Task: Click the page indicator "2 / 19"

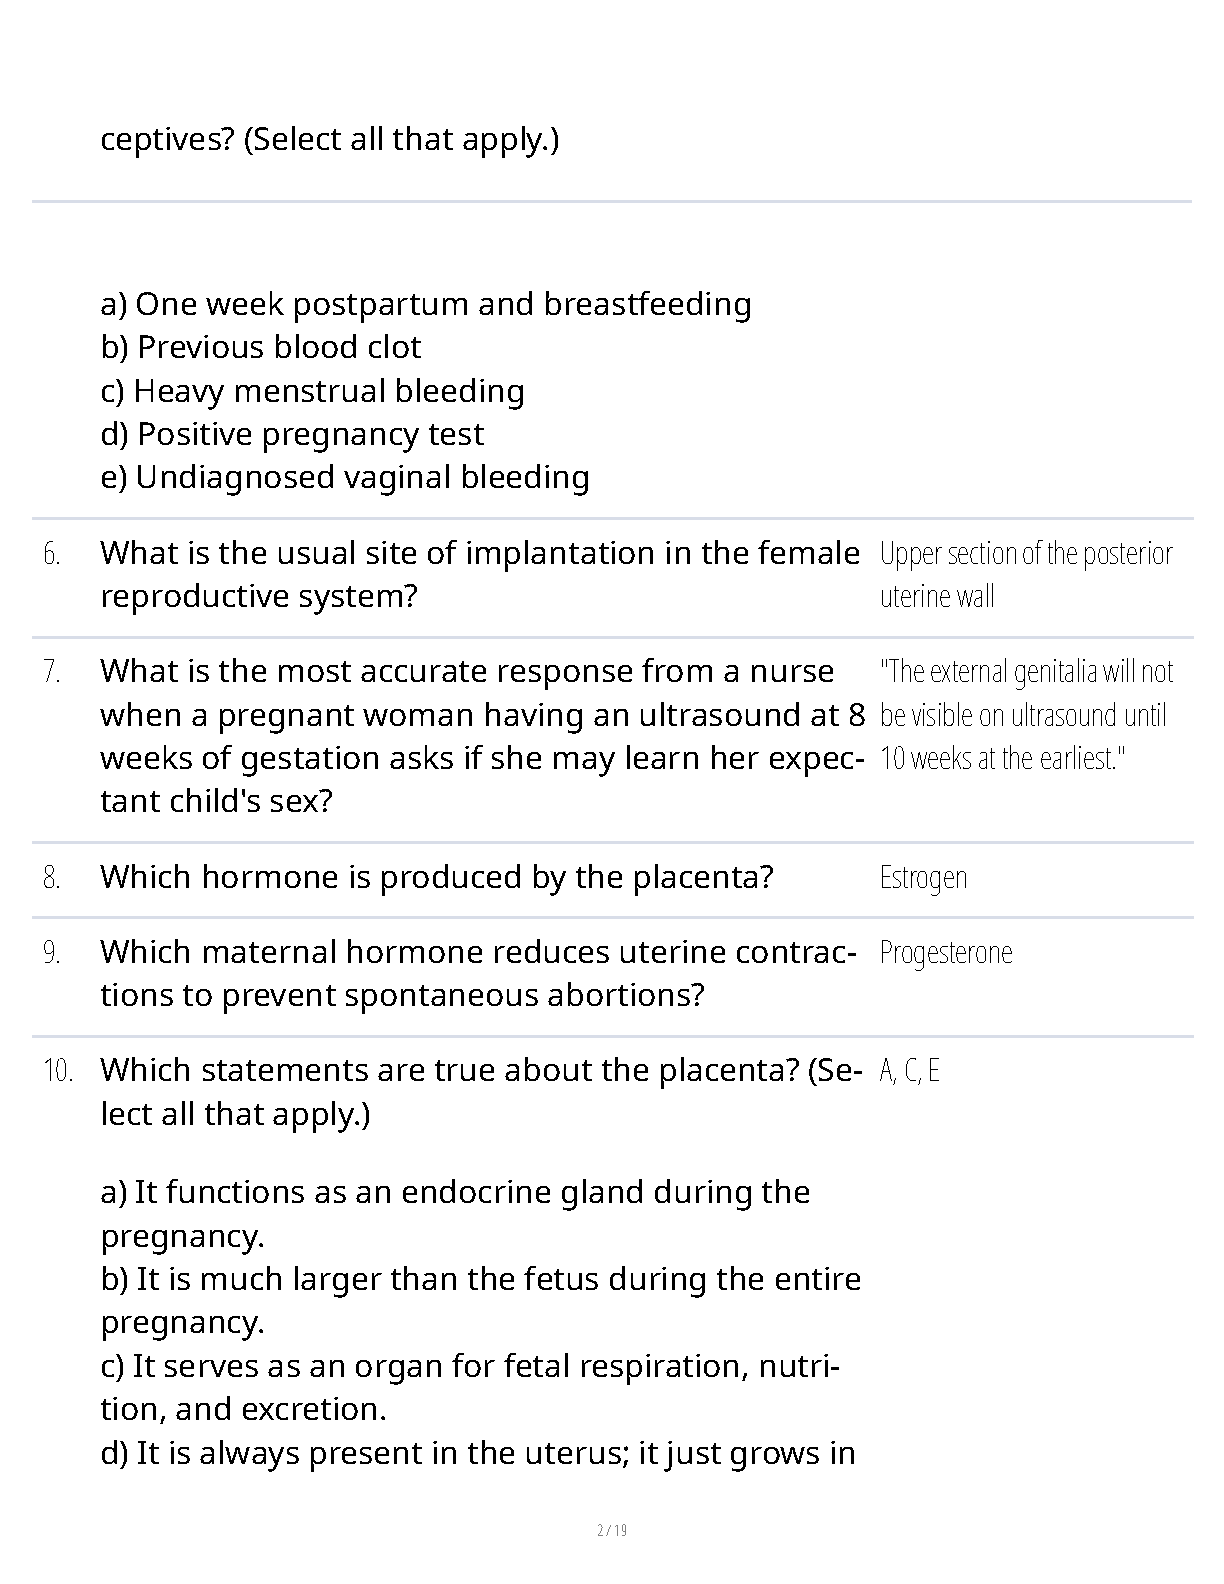Action: (x=612, y=1530)
